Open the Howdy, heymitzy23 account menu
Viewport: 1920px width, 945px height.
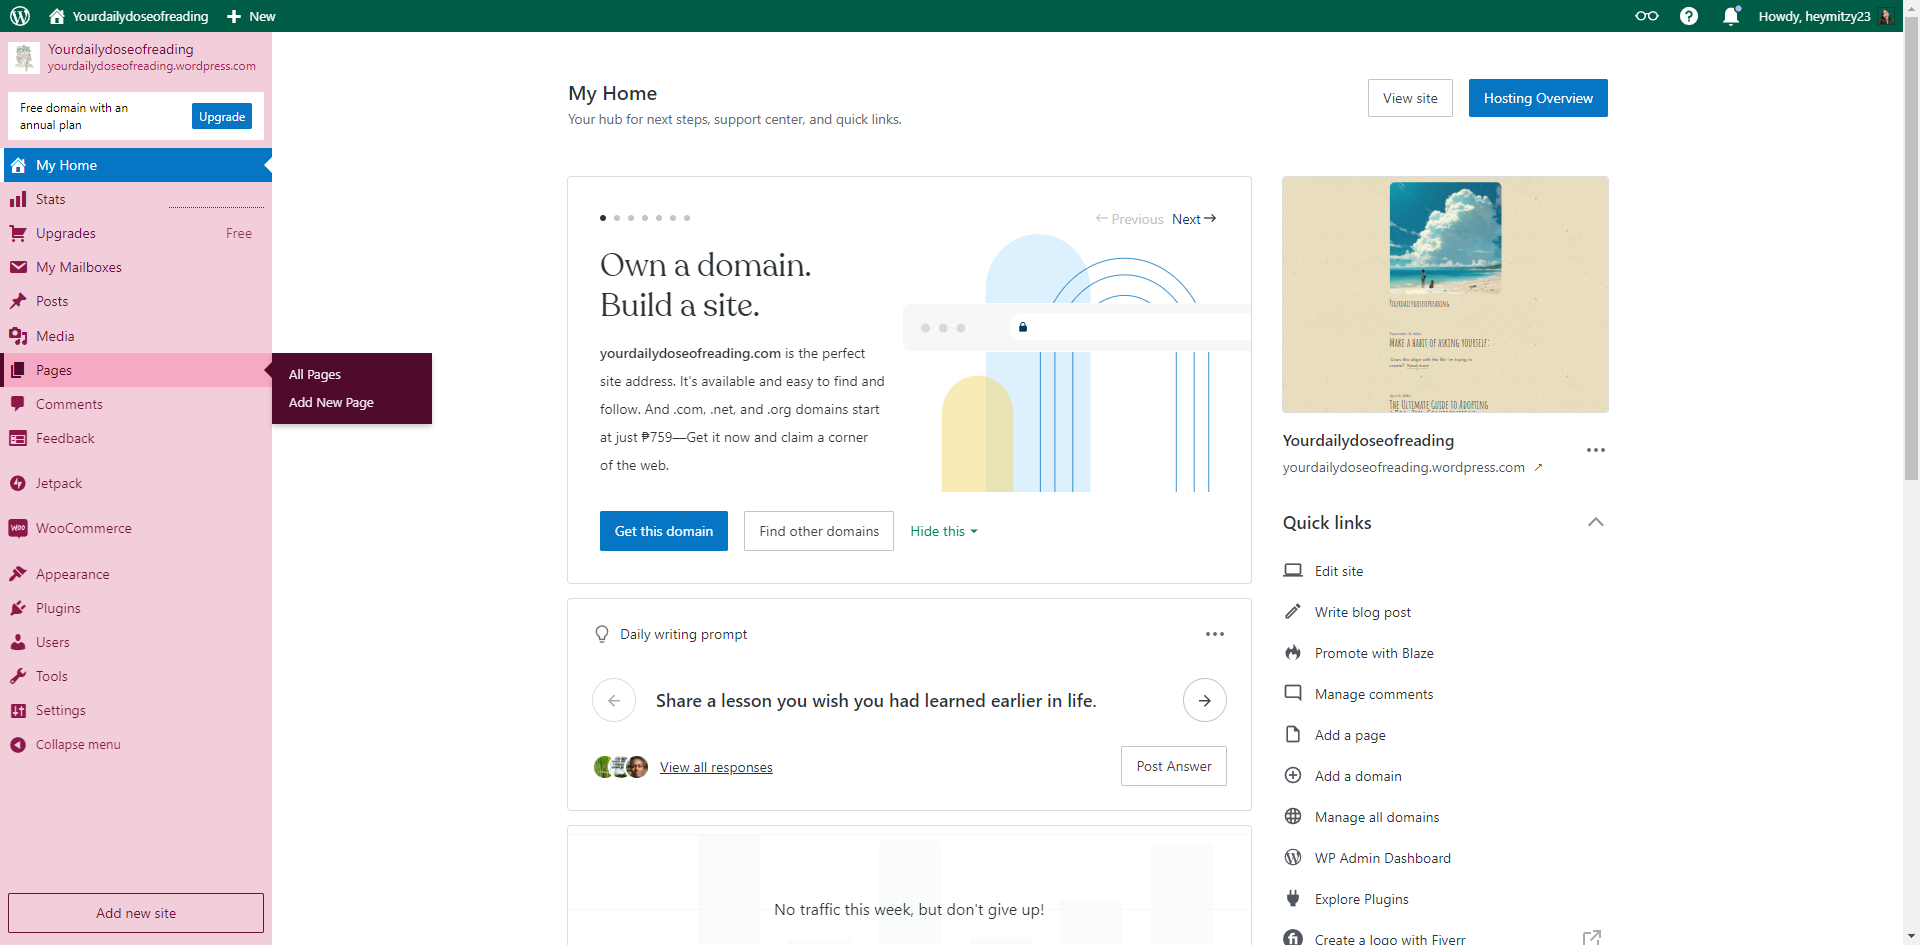[1826, 16]
